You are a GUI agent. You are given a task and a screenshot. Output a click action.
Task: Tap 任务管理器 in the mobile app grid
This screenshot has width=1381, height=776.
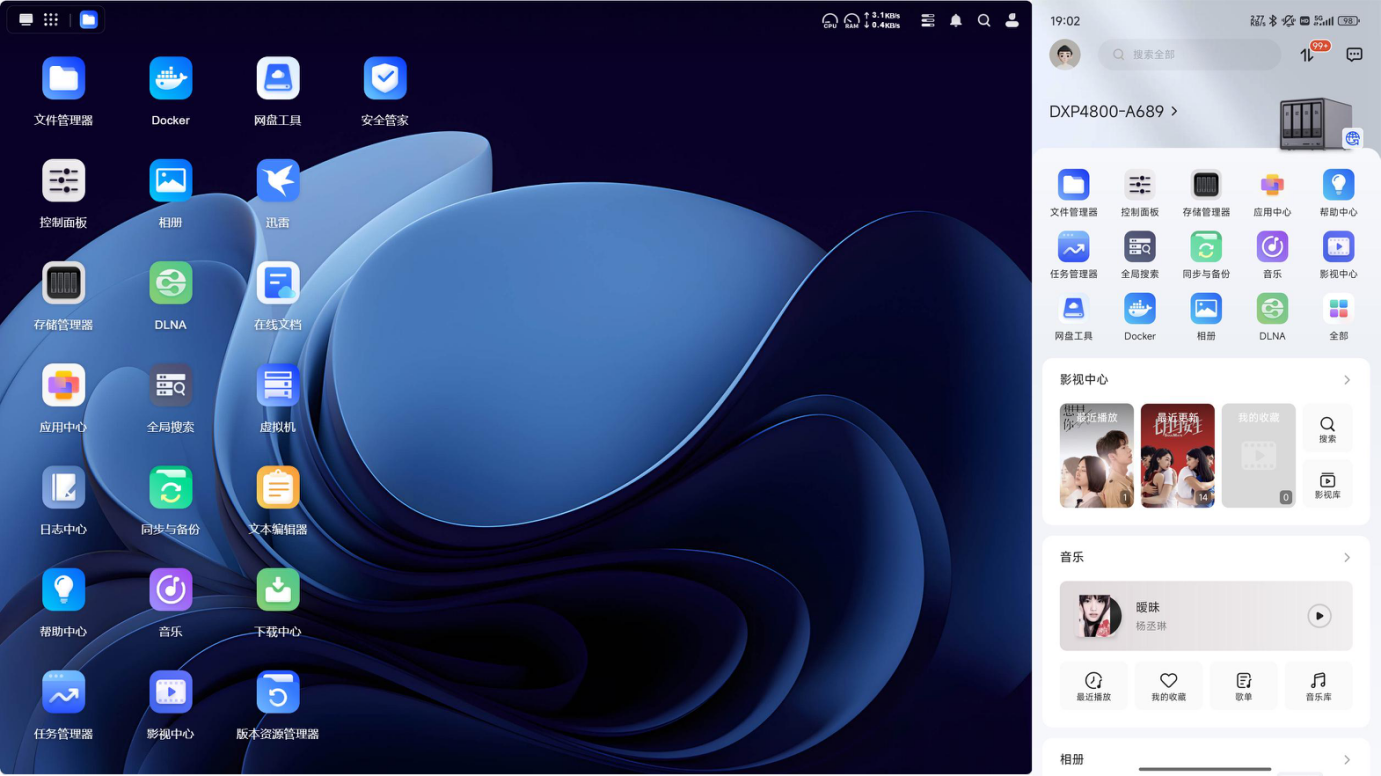[1074, 247]
